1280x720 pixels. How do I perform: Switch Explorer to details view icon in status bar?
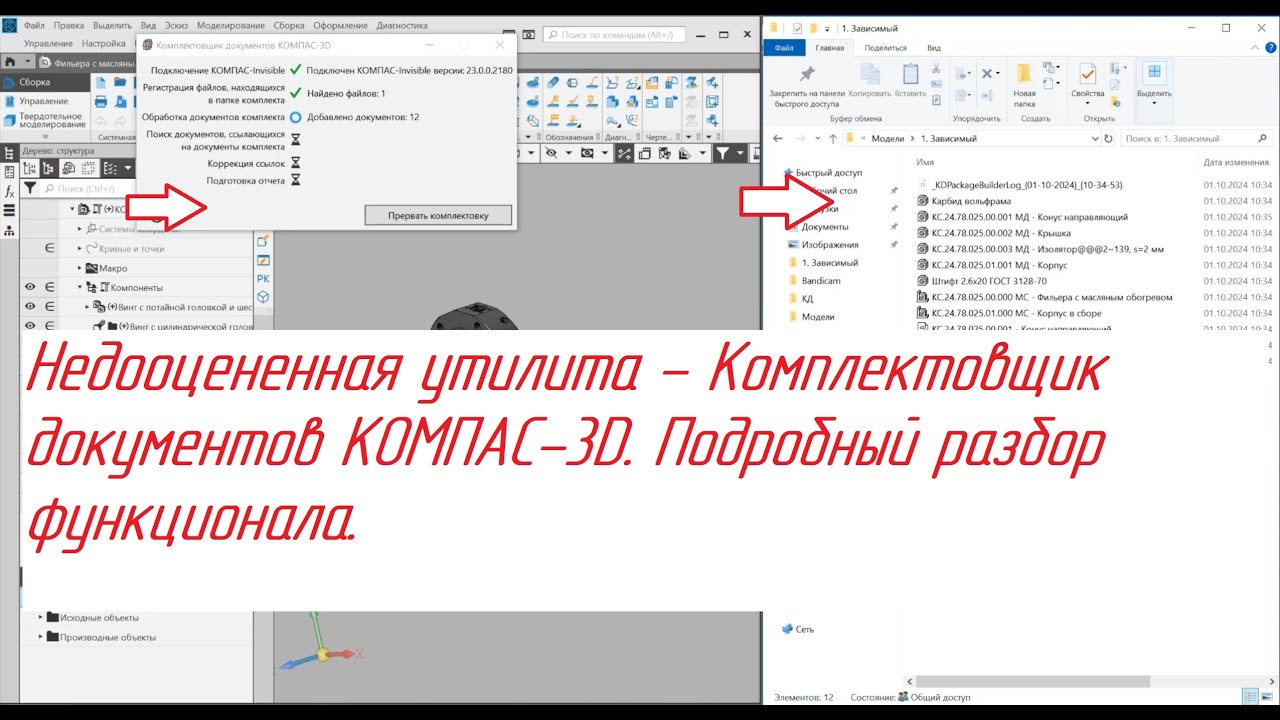[1250, 696]
